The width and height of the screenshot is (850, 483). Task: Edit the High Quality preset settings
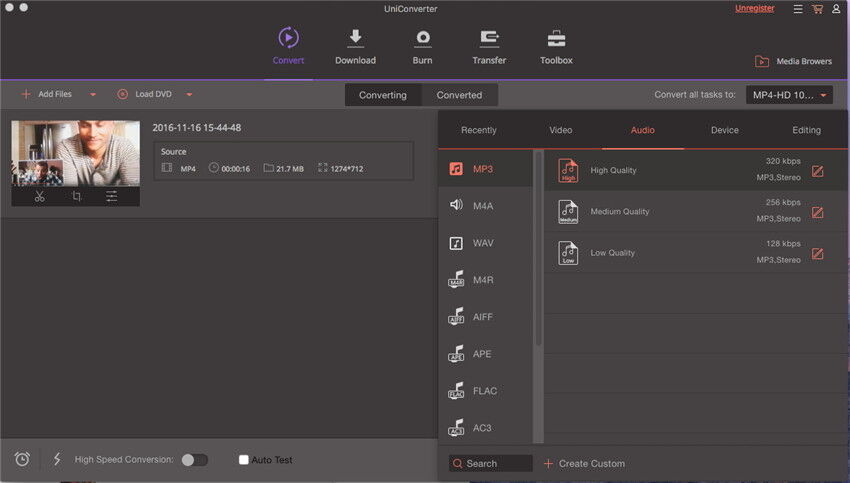click(x=817, y=171)
